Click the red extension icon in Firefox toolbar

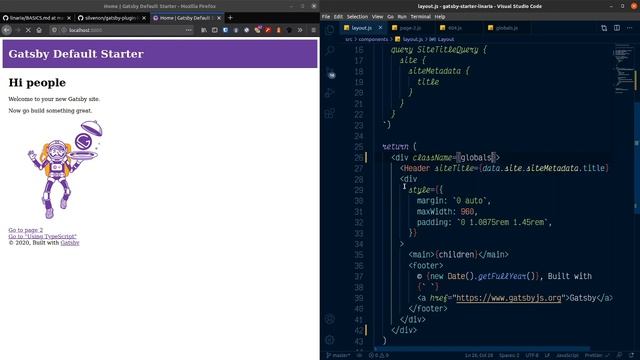pyautogui.click(x=268, y=30)
